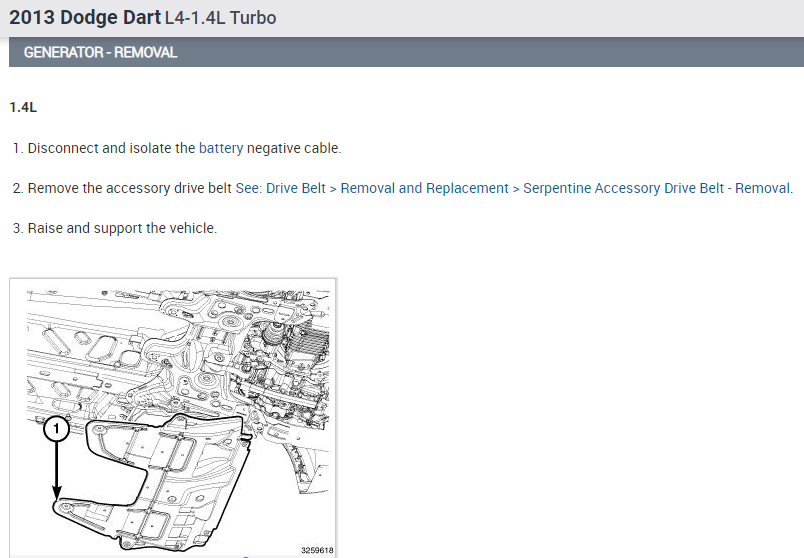This screenshot has height=558, width=804.
Task: Click figure number 3259618 in the diagram
Action: point(317,550)
